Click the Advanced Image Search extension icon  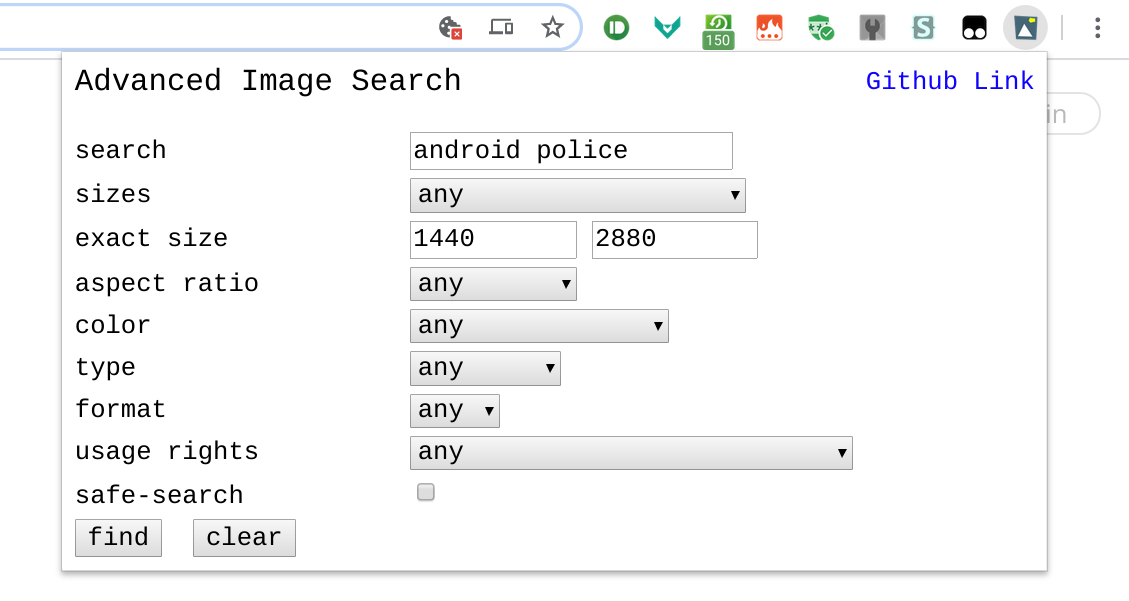coord(1025,28)
